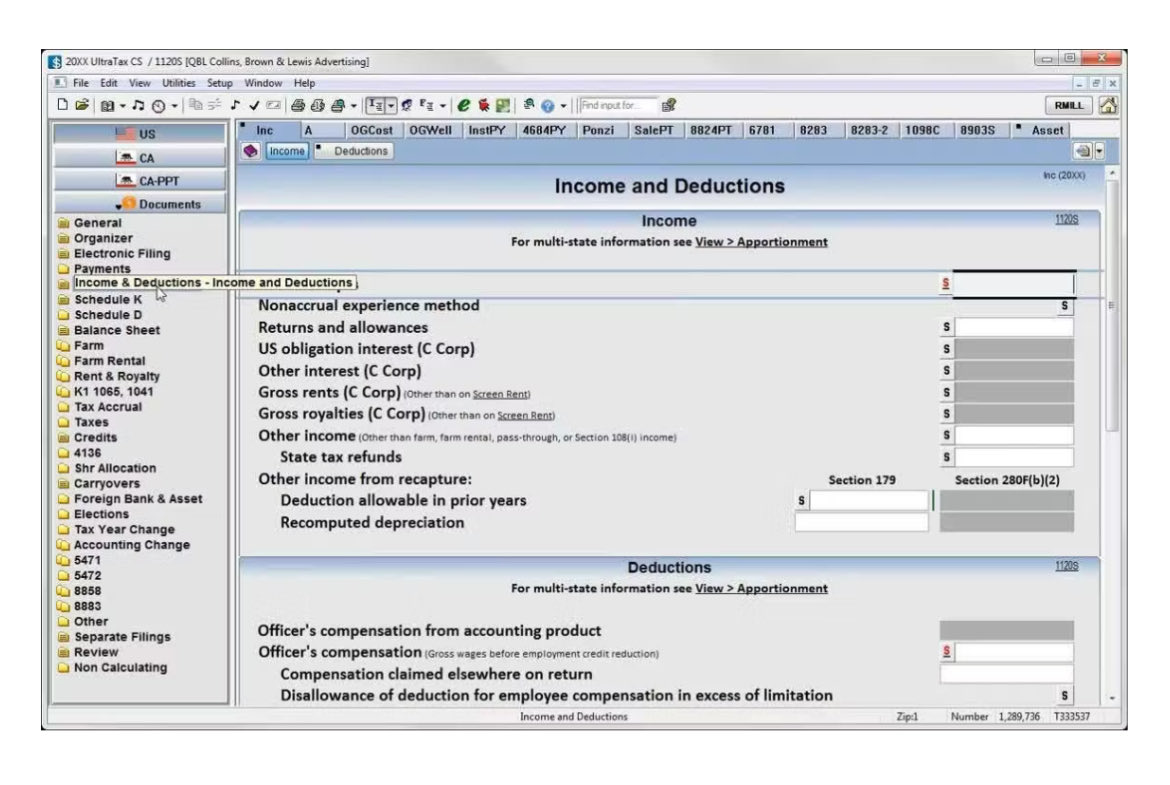Image resolution: width=1170 pixels, height=785 pixels.
Task: Click the book icon in the toolbar
Action: pos(108,106)
